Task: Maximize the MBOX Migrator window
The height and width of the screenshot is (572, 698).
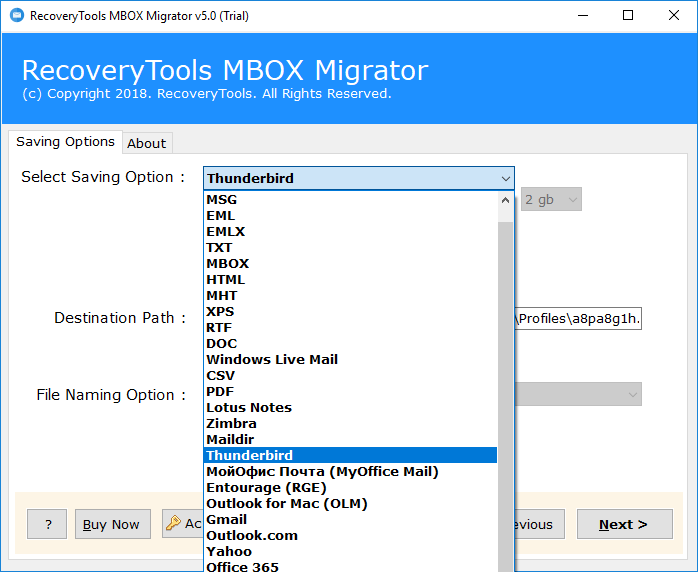Action: pyautogui.click(x=628, y=16)
